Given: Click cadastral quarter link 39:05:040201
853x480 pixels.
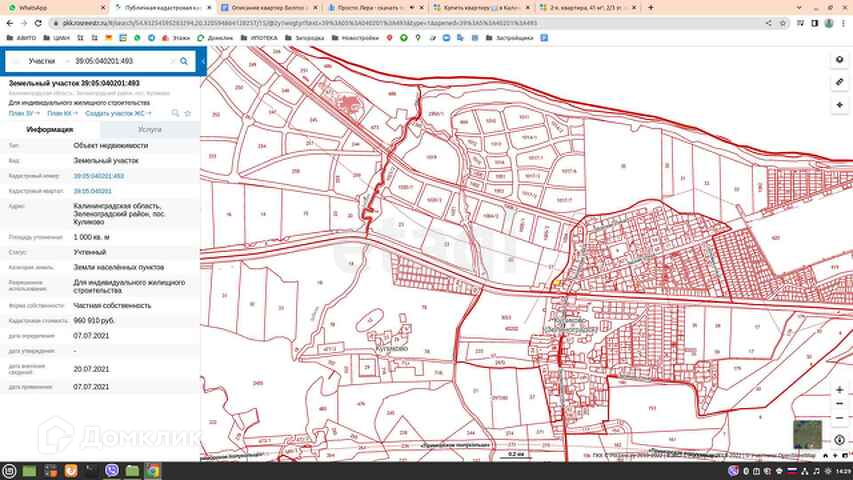Looking at the screenshot, I should (x=92, y=190).
